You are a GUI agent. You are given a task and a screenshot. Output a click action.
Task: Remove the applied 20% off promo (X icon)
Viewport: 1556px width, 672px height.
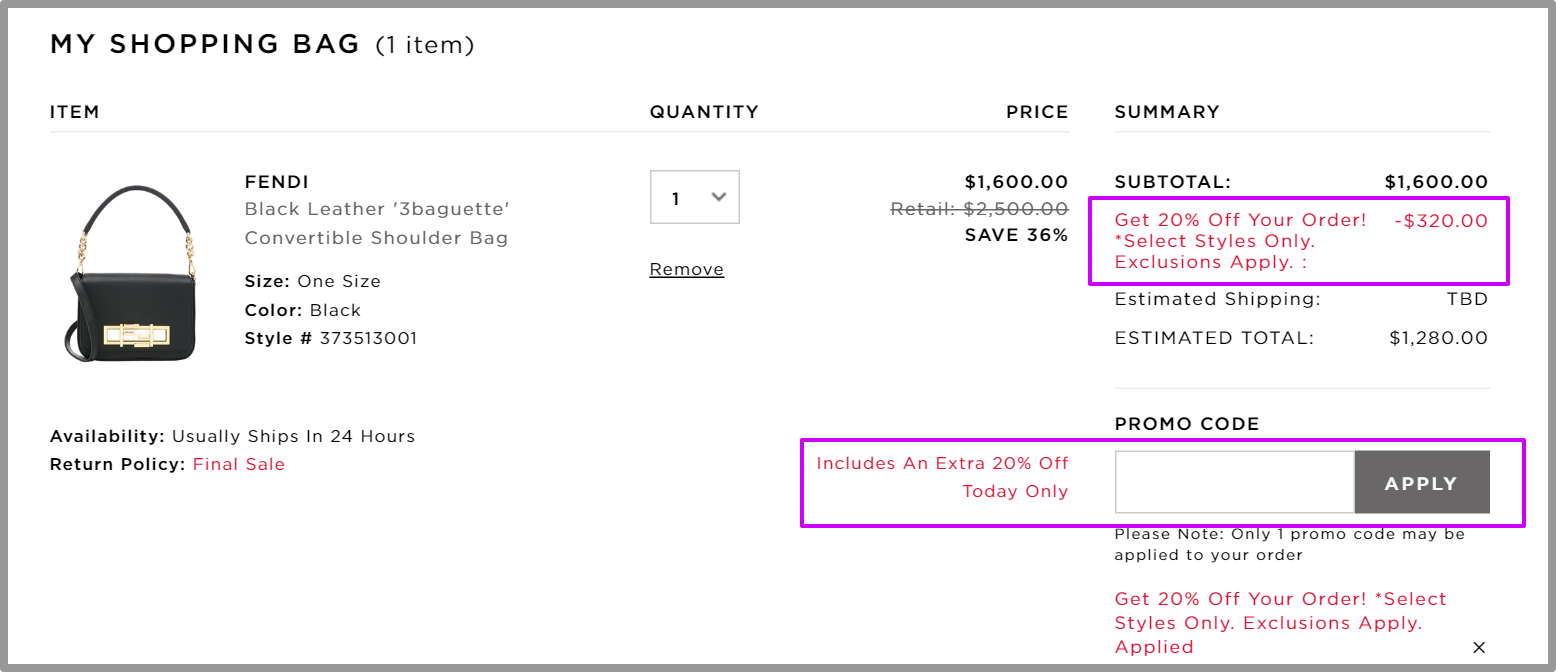(1479, 647)
